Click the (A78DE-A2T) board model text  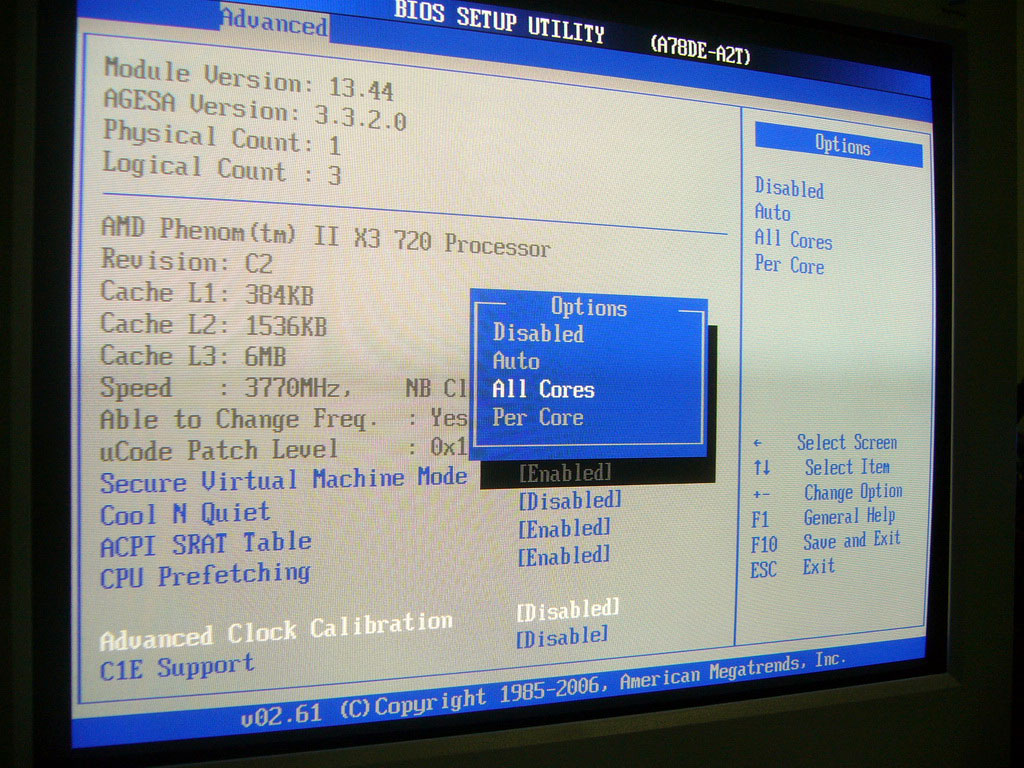(x=700, y=50)
